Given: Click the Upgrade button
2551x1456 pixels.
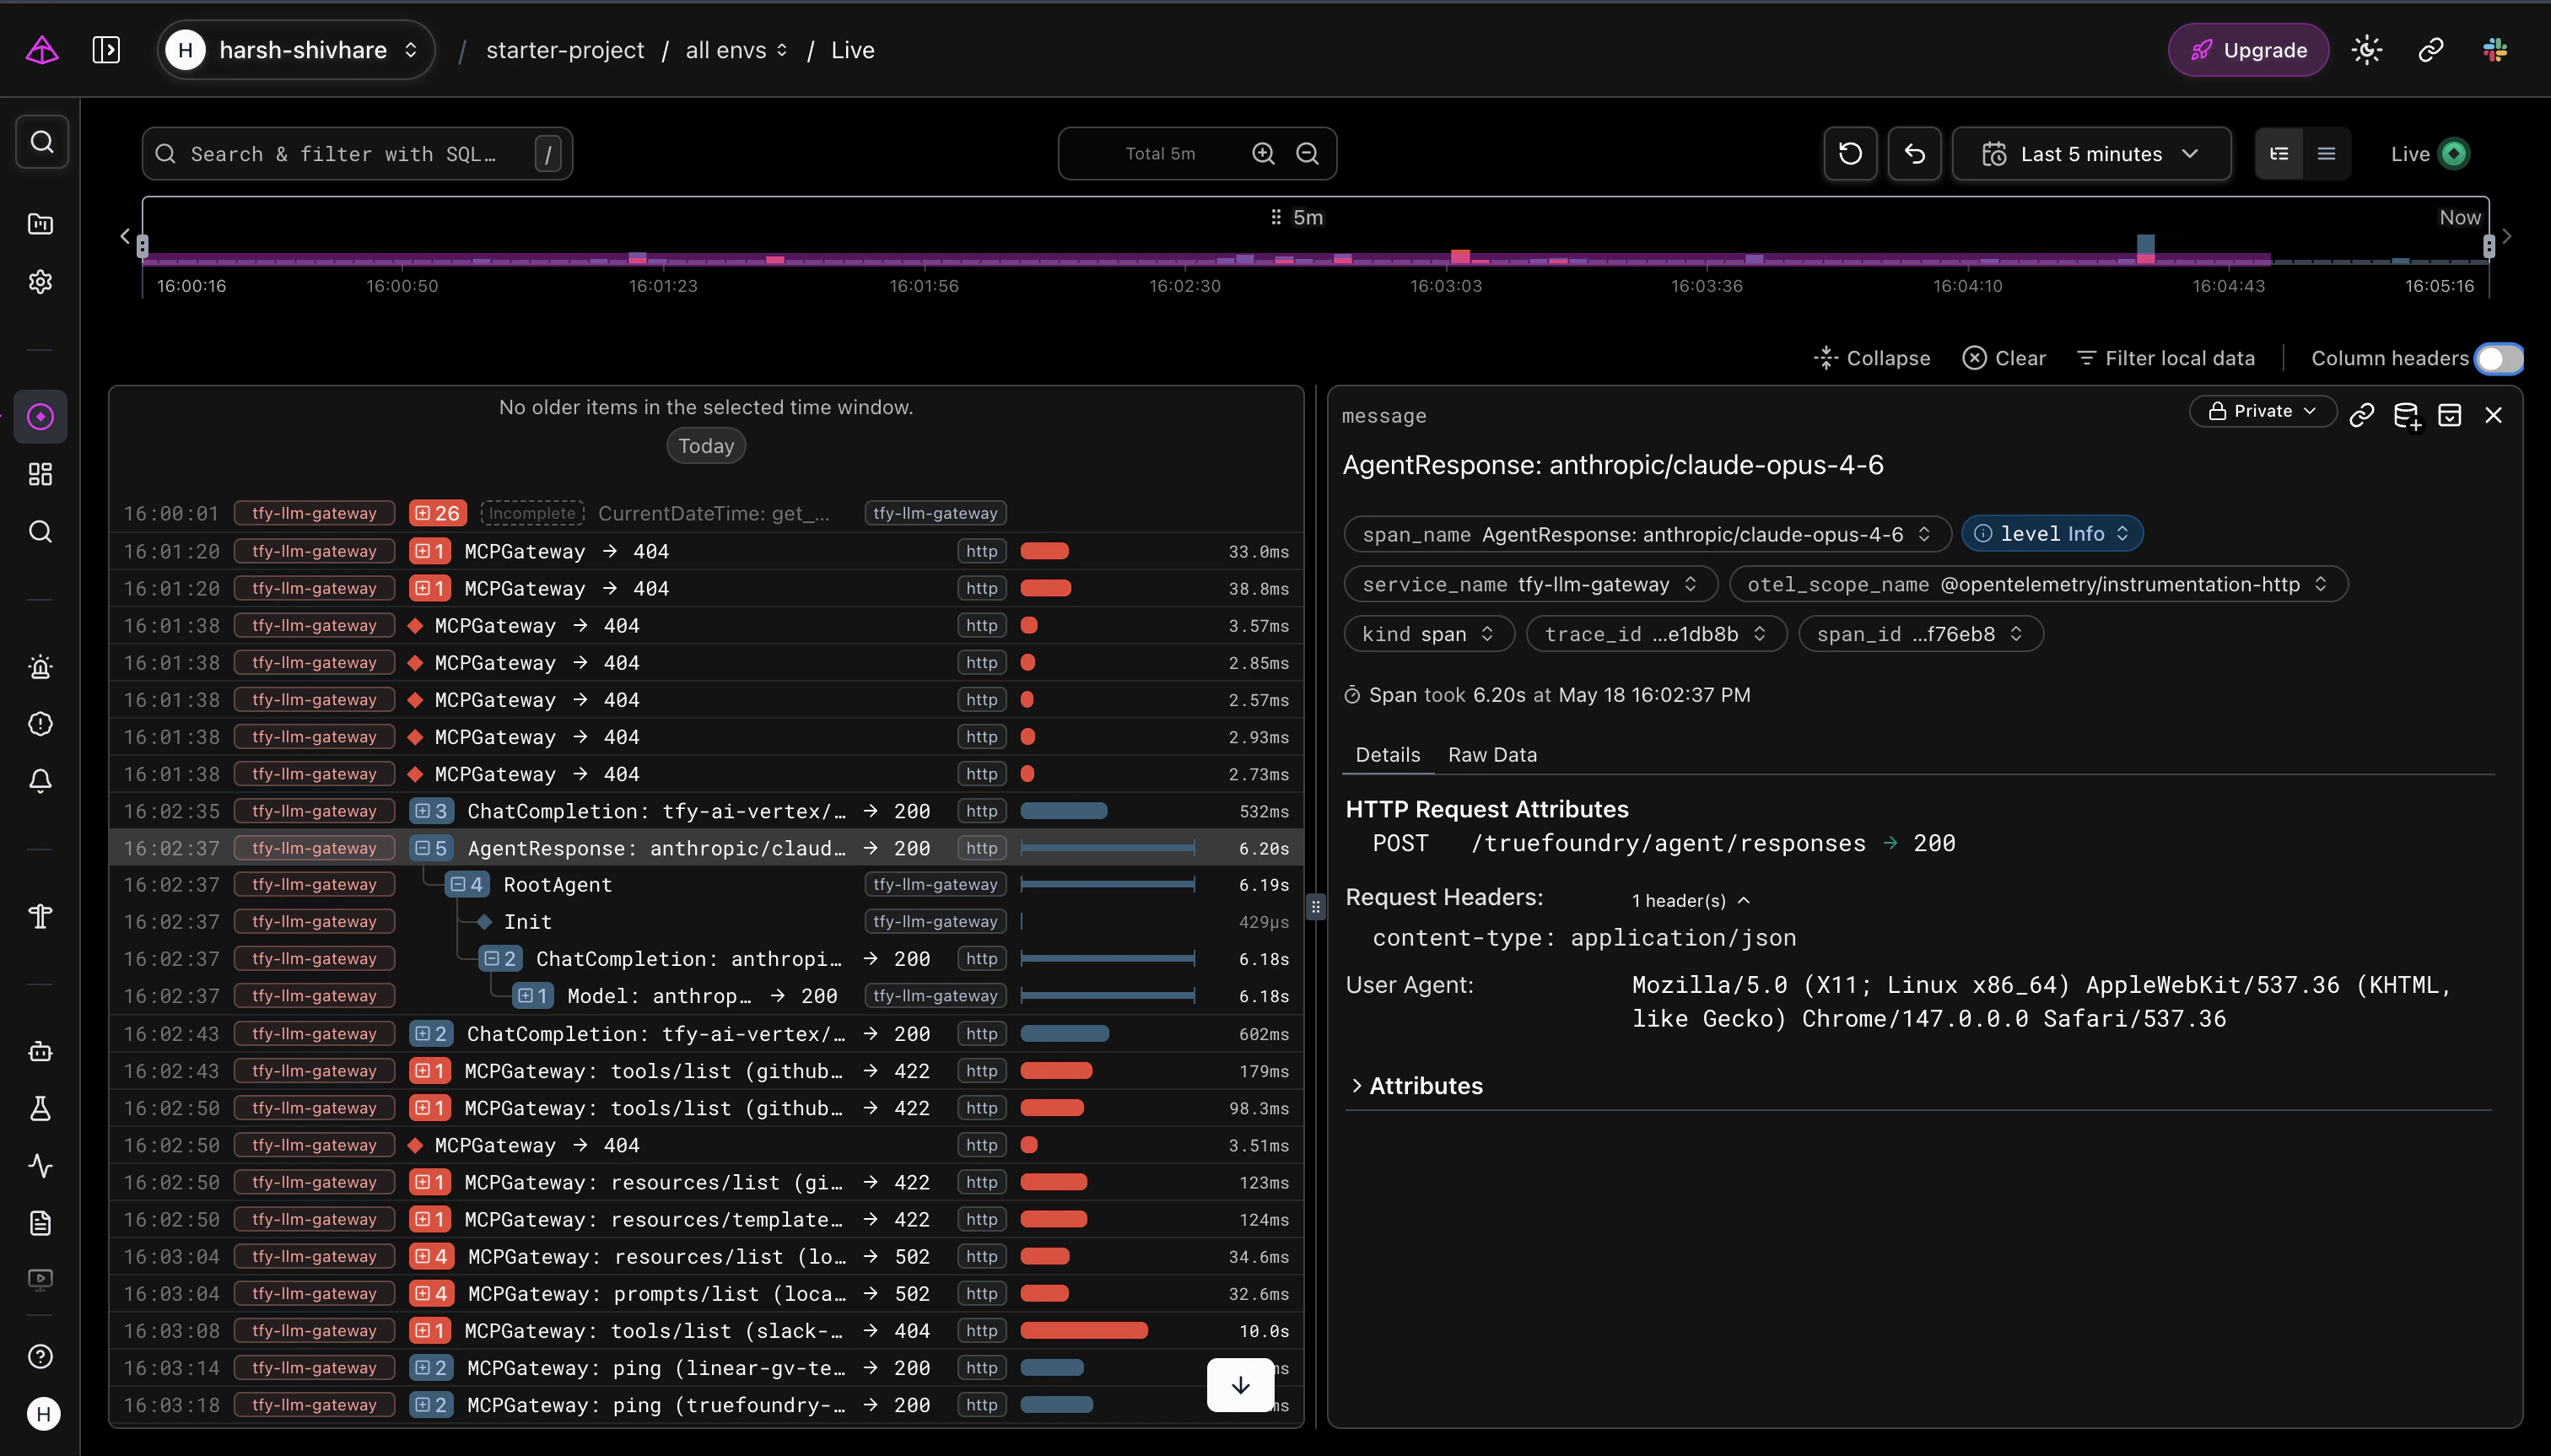Looking at the screenshot, I should tap(2248, 50).
